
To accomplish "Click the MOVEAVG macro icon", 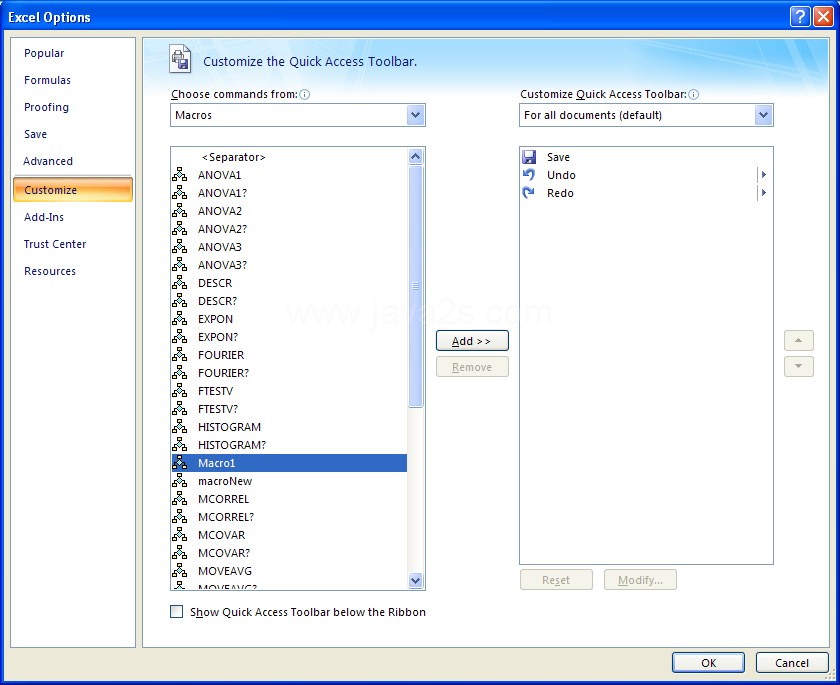I will pos(179,570).
